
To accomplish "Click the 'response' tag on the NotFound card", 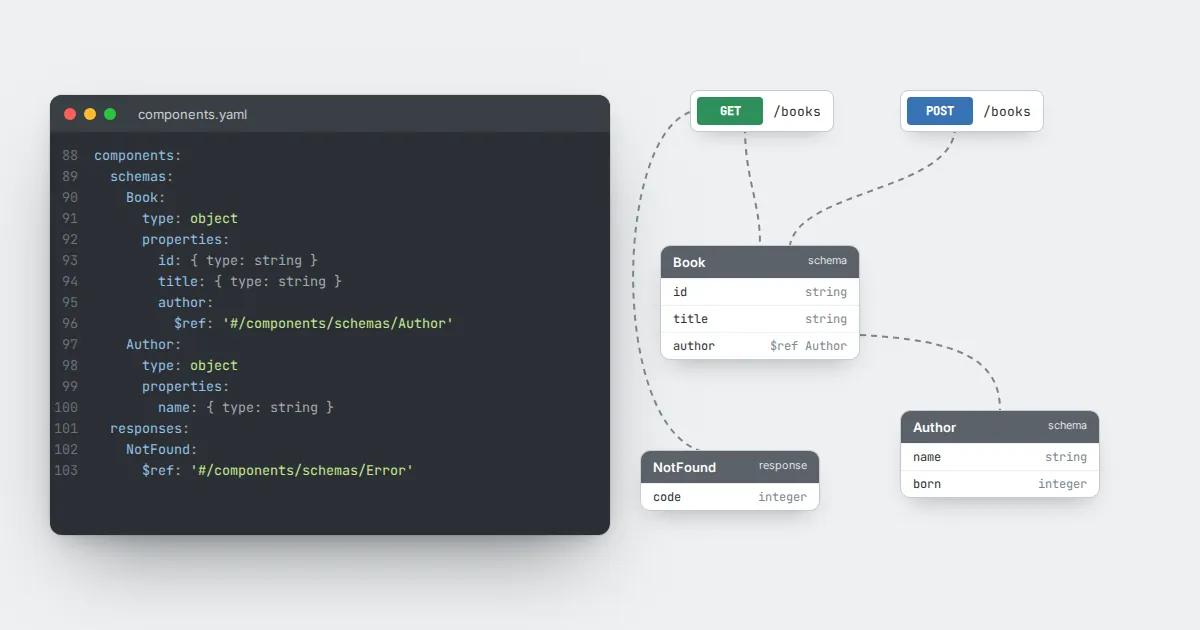I will point(783,466).
